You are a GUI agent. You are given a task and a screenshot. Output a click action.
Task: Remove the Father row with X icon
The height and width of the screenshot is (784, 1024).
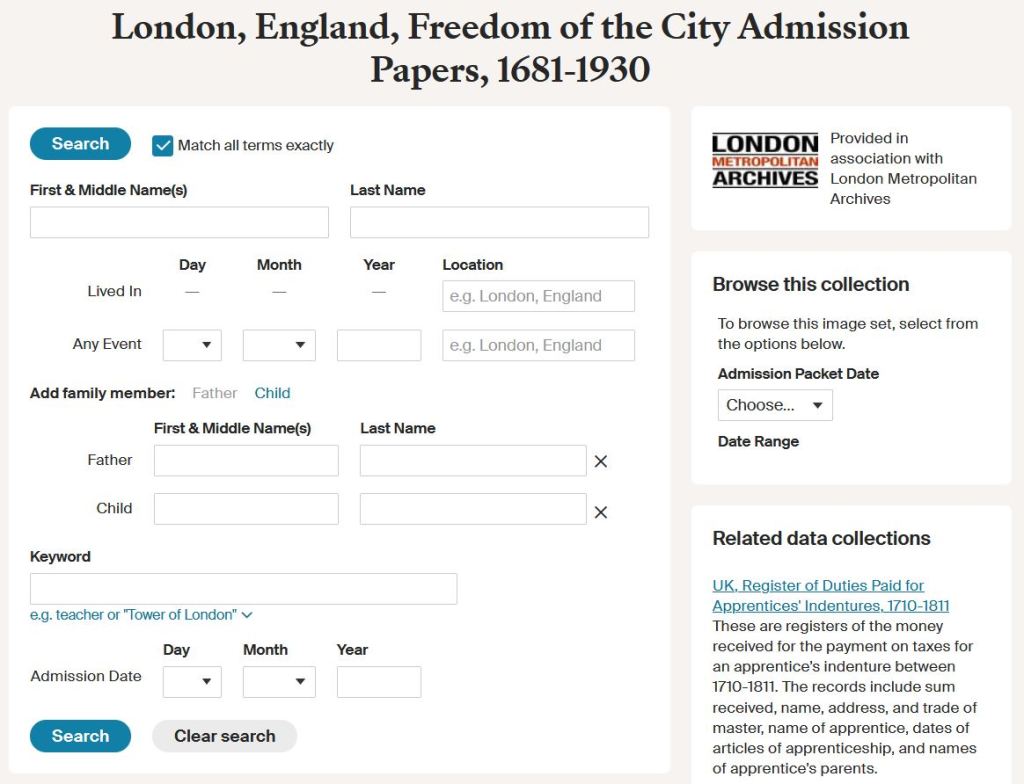(601, 461)
